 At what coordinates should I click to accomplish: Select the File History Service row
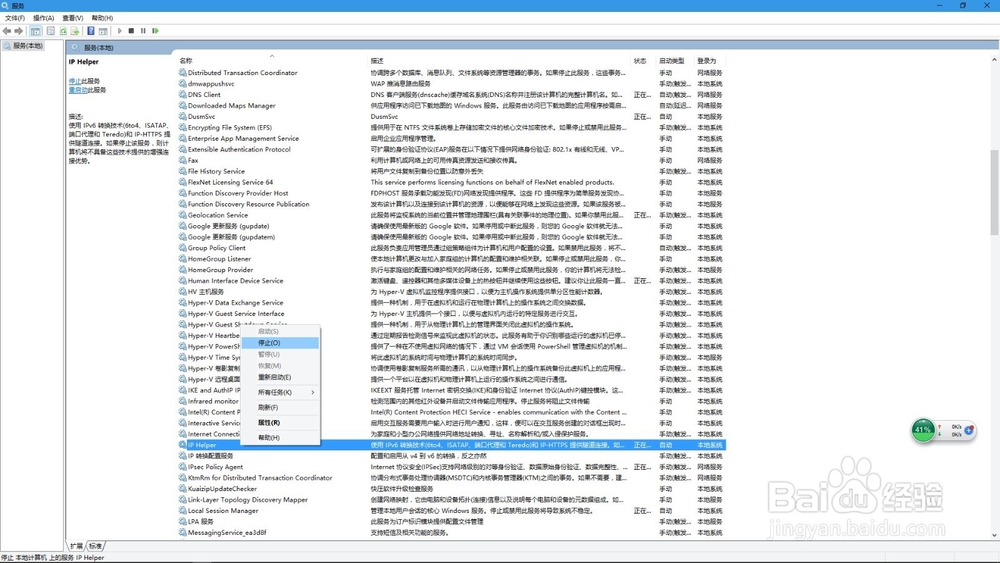click(x=452, y=171)
